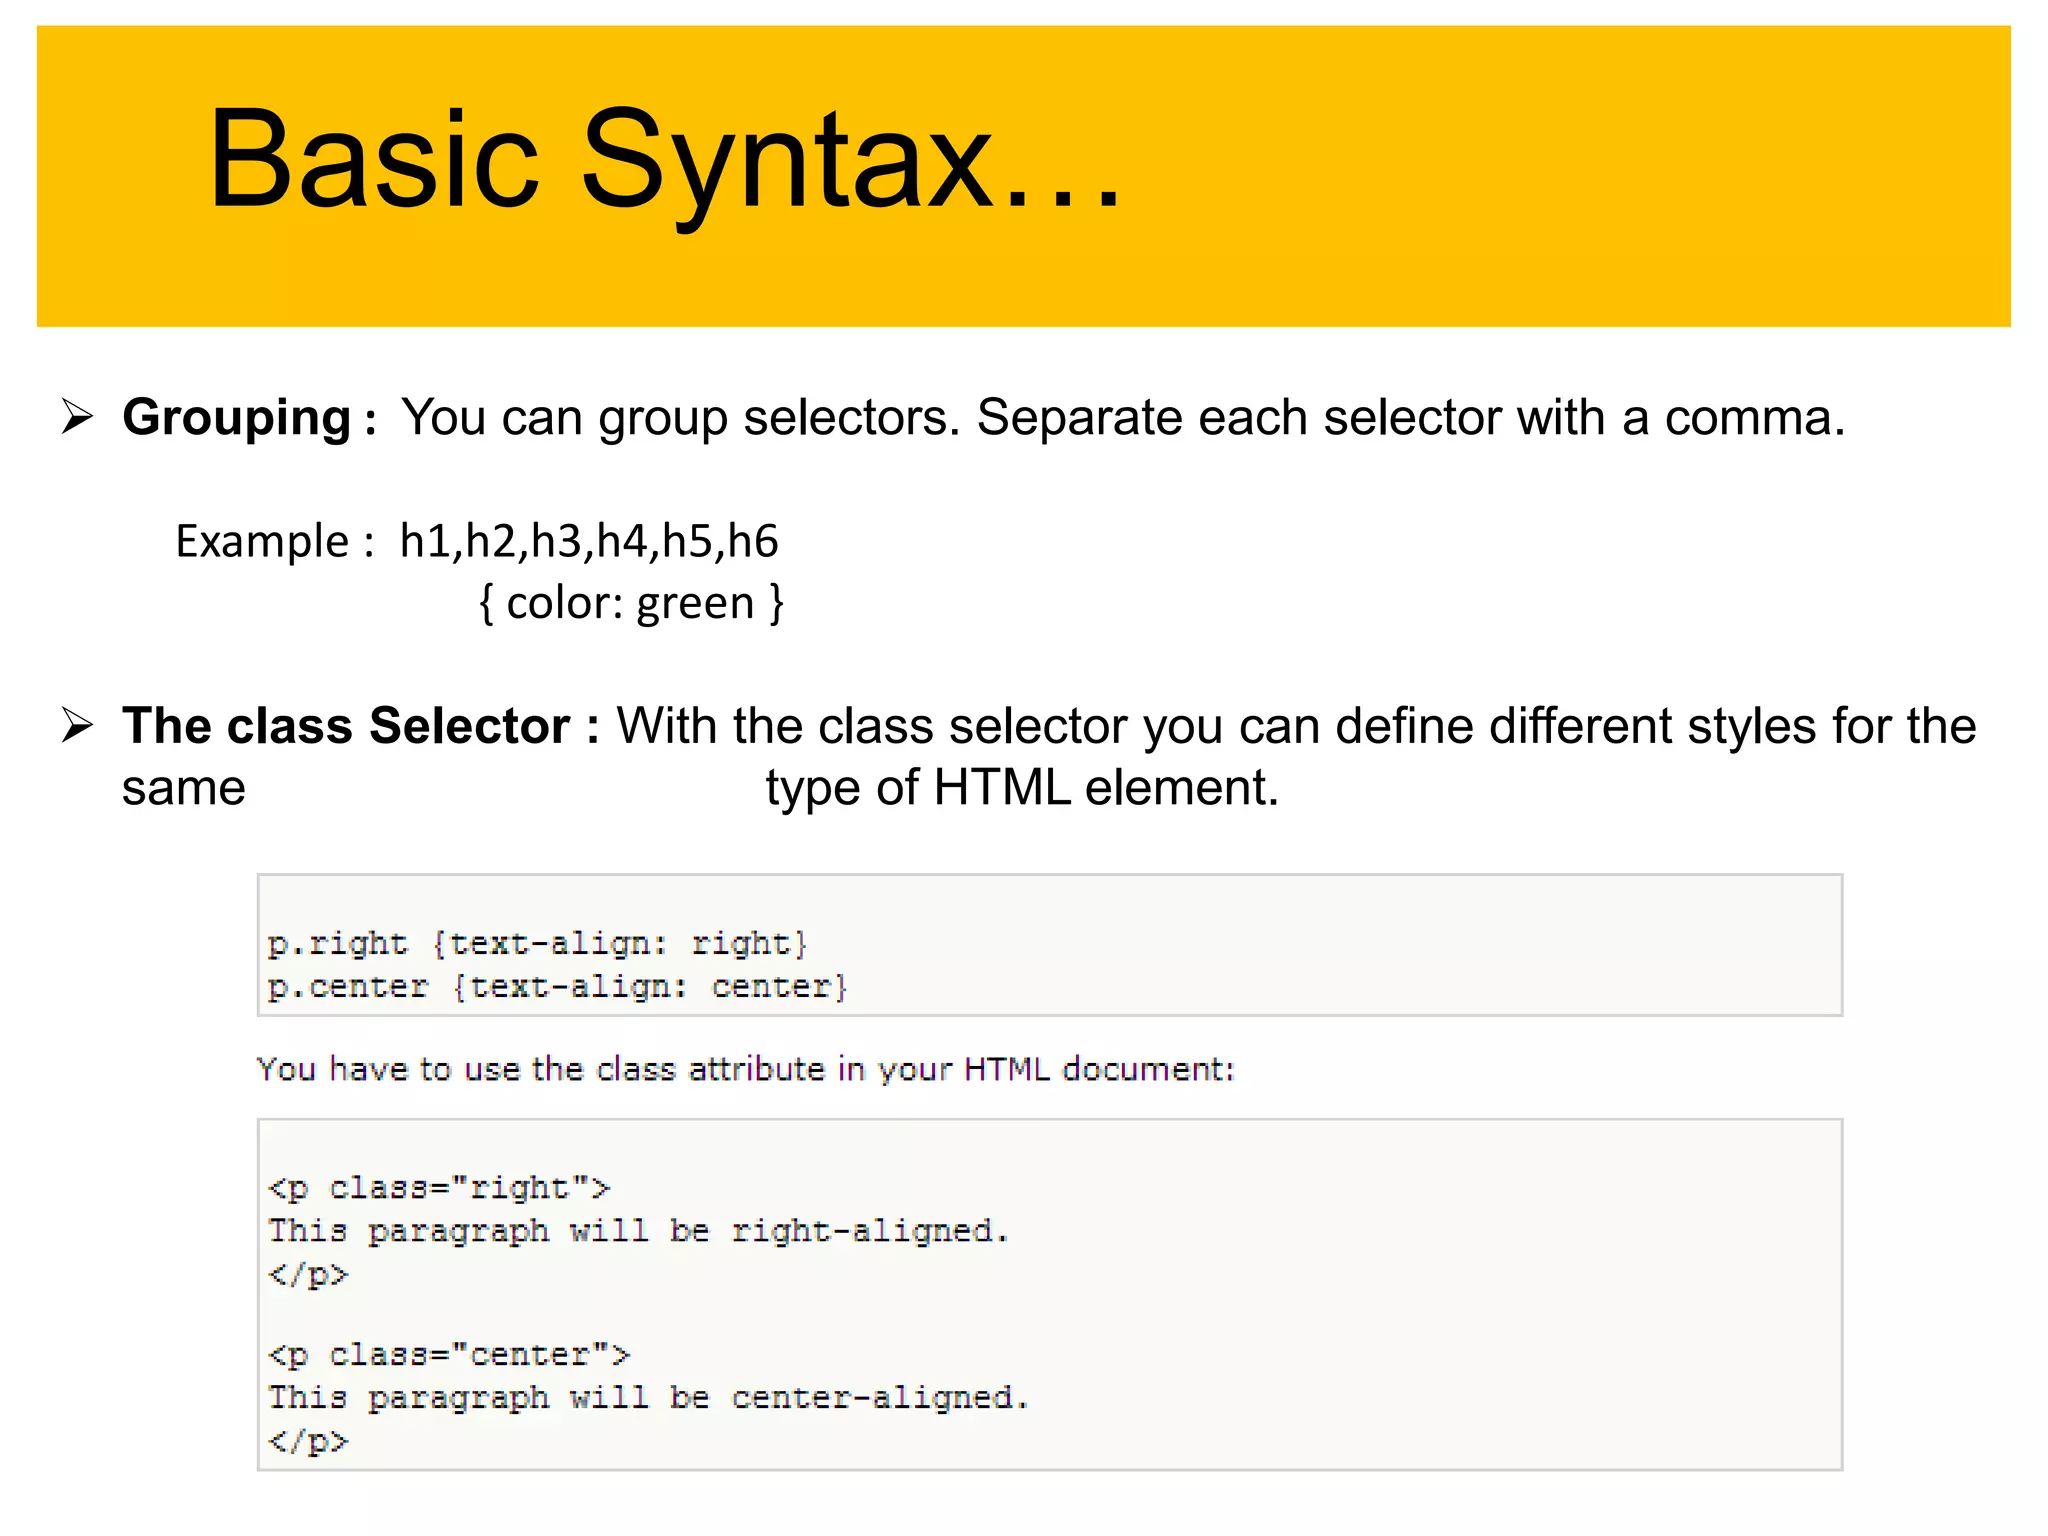This screenshot has width=2048, height=1536.
Task: Click the '</p>' tag after right-aligned paragraph
Action: coord(308,1275)
